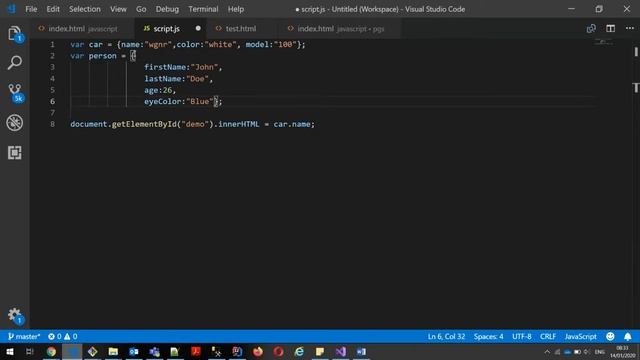Image resolution: width=640 pixels, height=360 pixels.
Task: Open Firefox from the taskbar
Action: 258,351
